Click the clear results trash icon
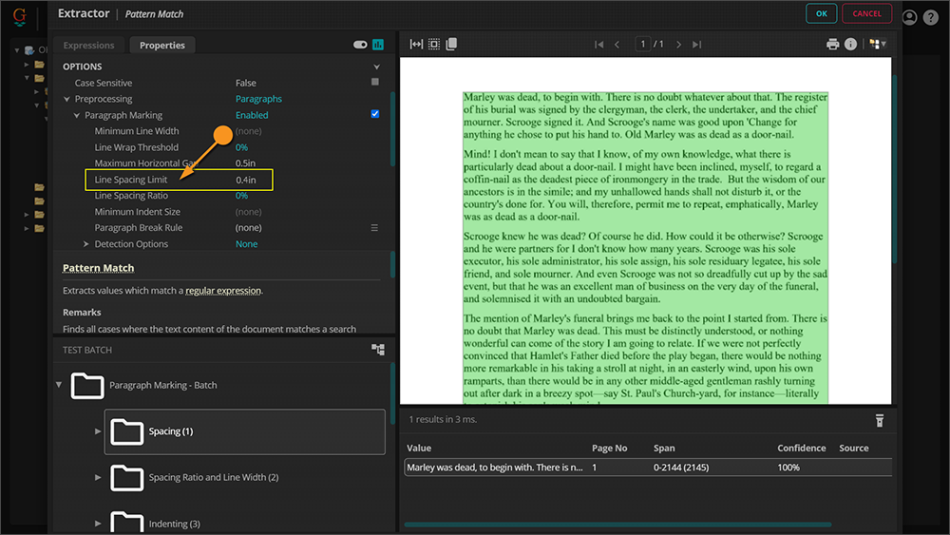 (x=879, y=420)
